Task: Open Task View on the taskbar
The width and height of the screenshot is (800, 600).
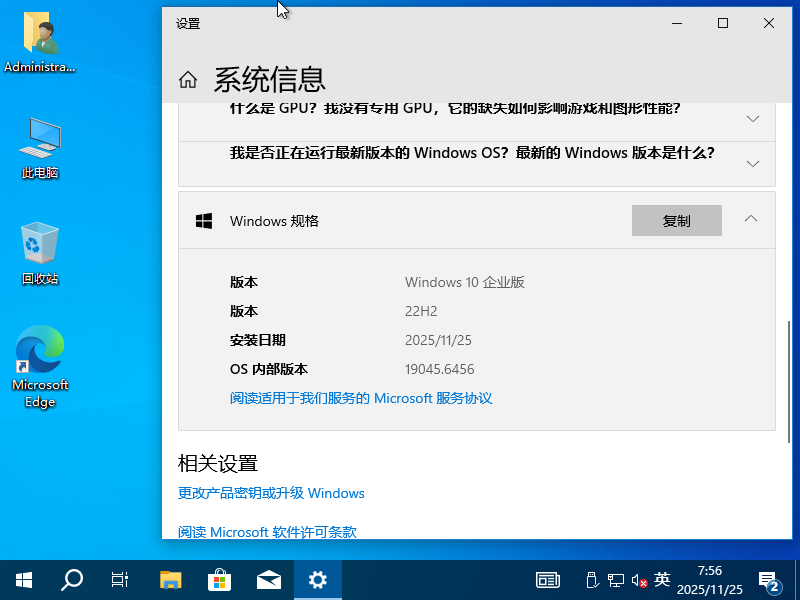Action: tap(120, 580)
